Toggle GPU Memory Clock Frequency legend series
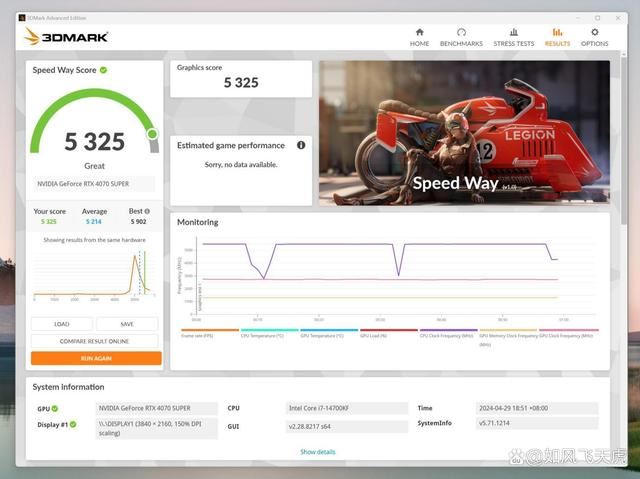Image resolution: width=640 pixels, height=479 pixels. click(x=508, y=337)
